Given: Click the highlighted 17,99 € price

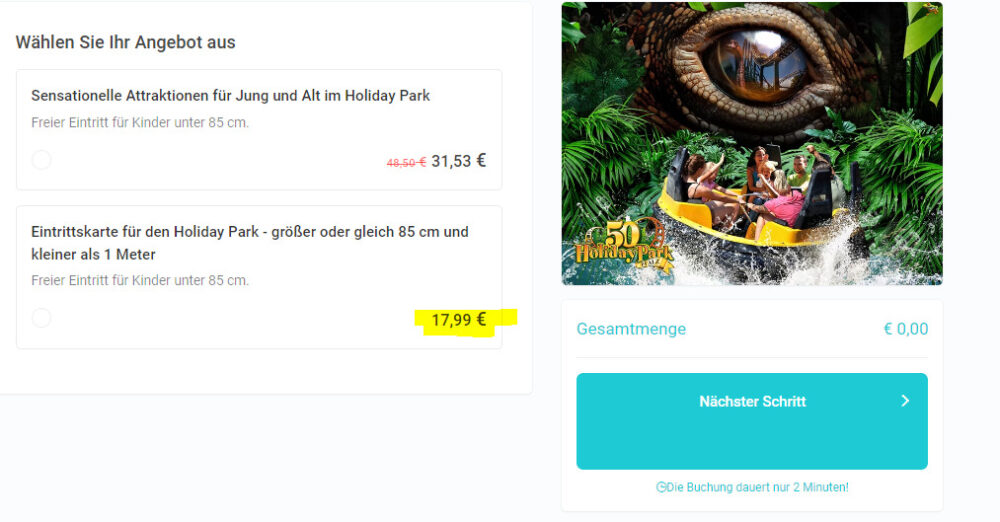Looking at the screenshot, I should click(x=459, y=320).
